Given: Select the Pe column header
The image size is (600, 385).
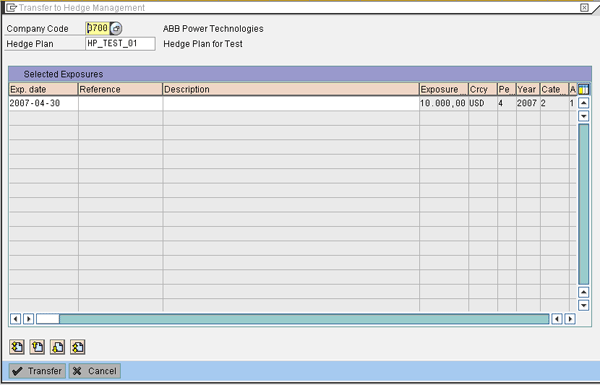Looking at the screenshot, I should [507, 89].
